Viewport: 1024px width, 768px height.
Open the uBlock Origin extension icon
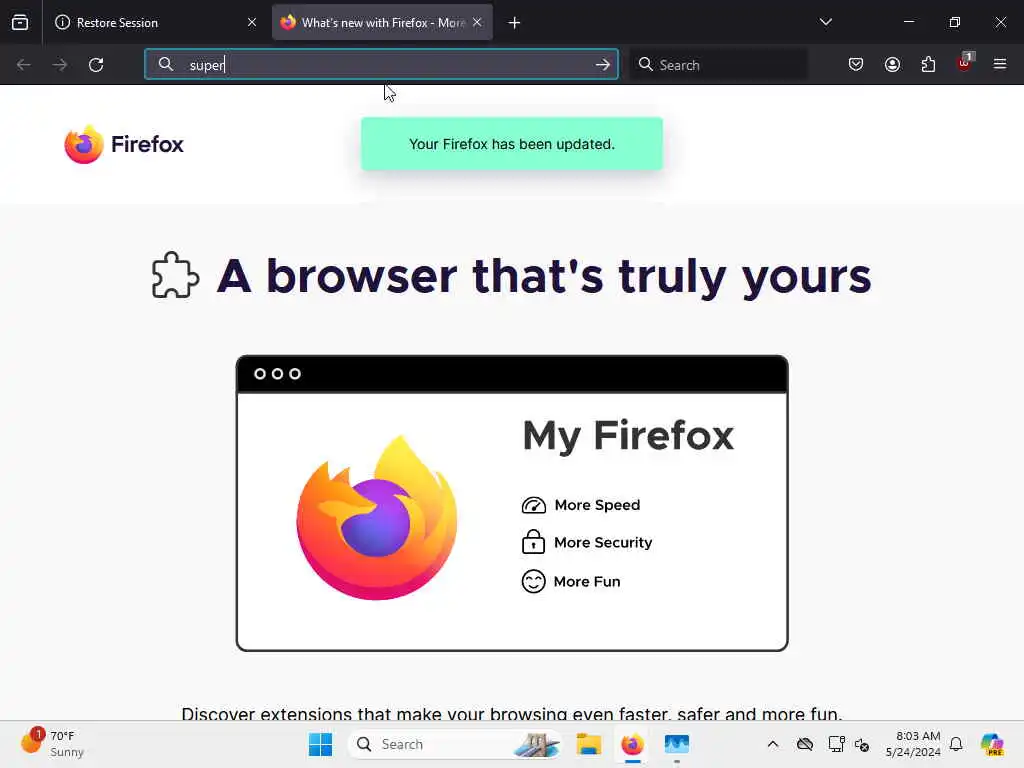tap(965, 63)
